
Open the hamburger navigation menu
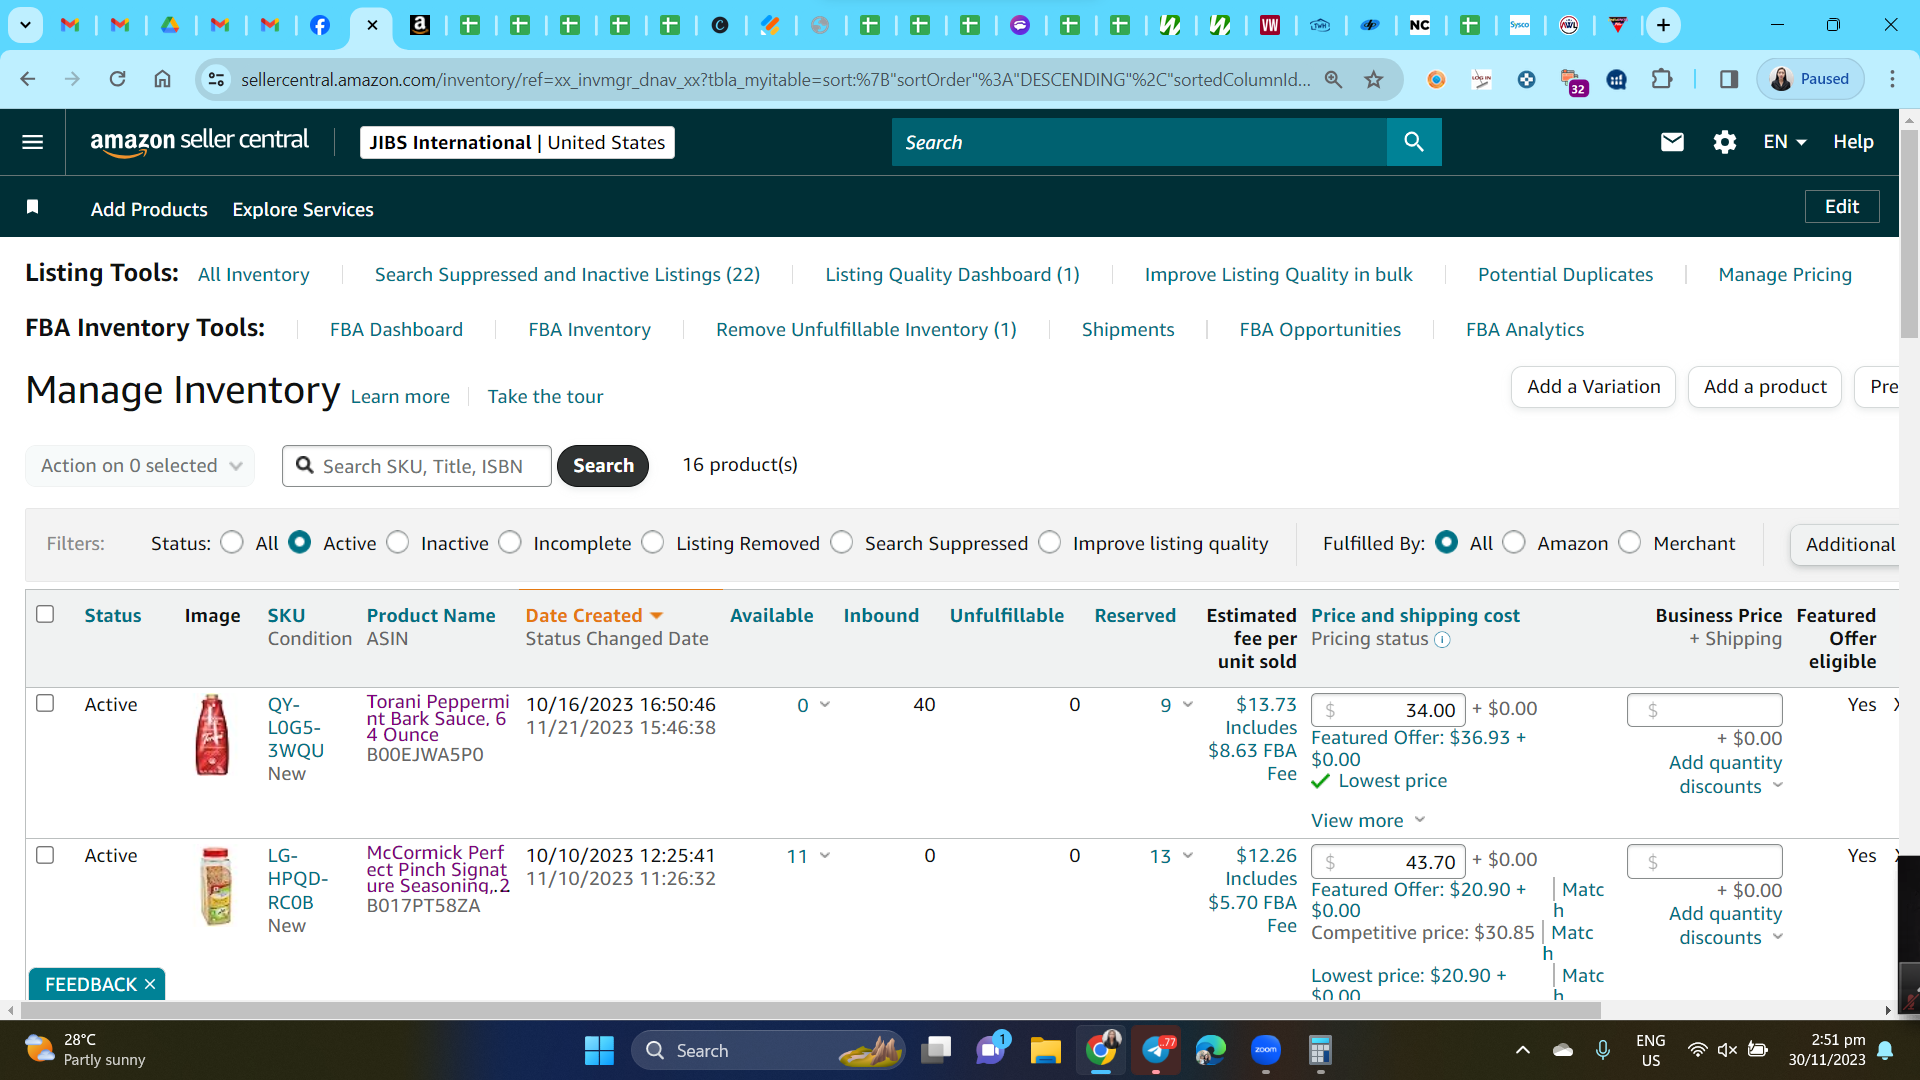pos(33,142)
